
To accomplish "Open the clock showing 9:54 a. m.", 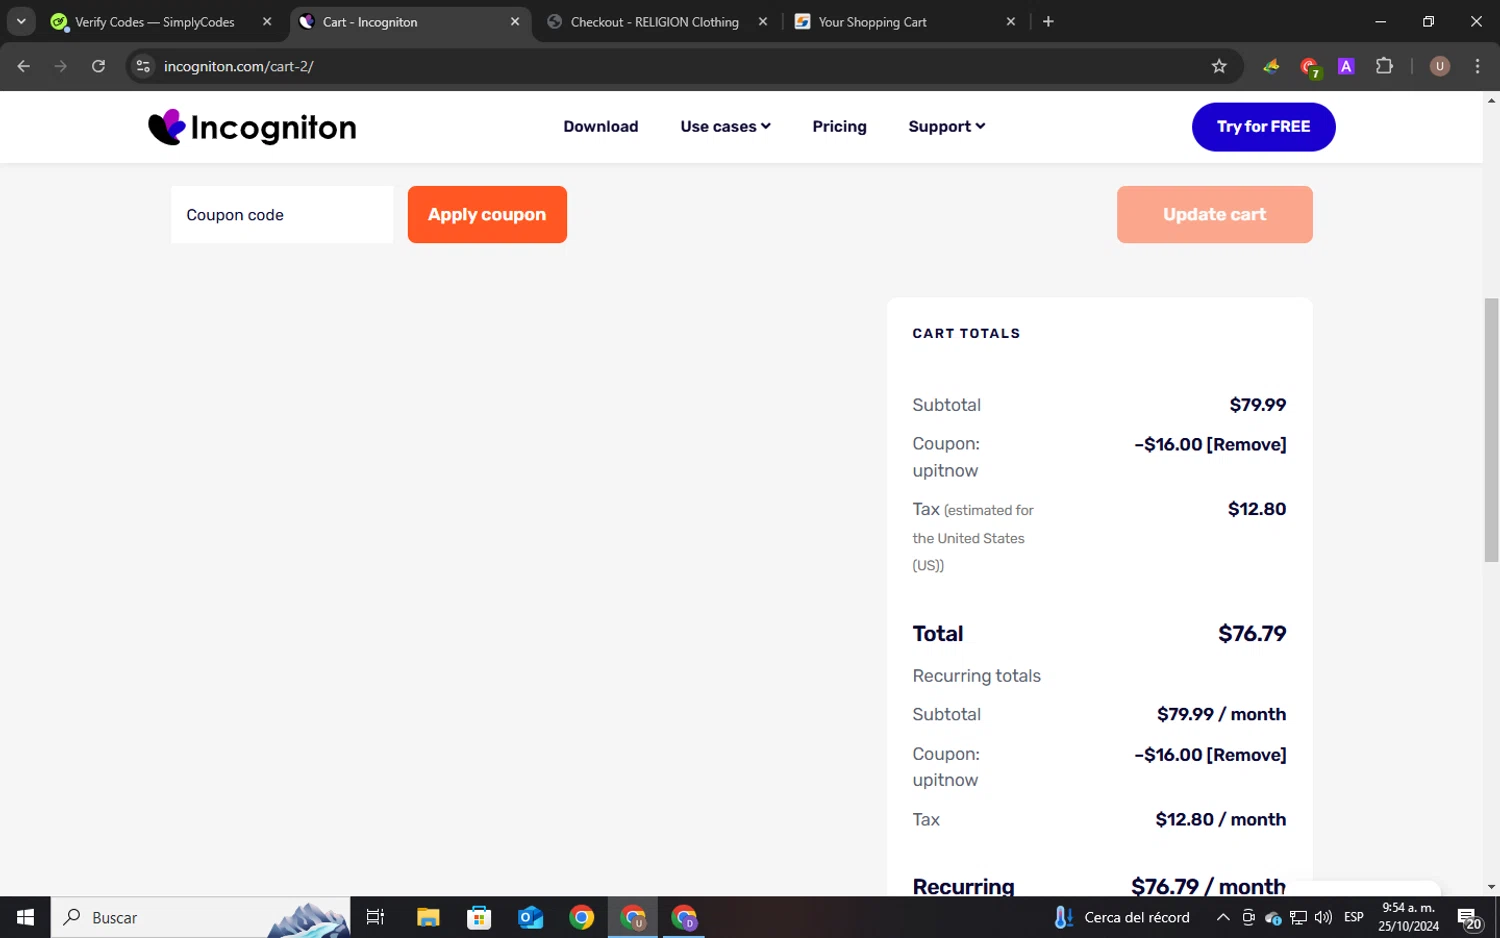I will (x=1408, y=917).
